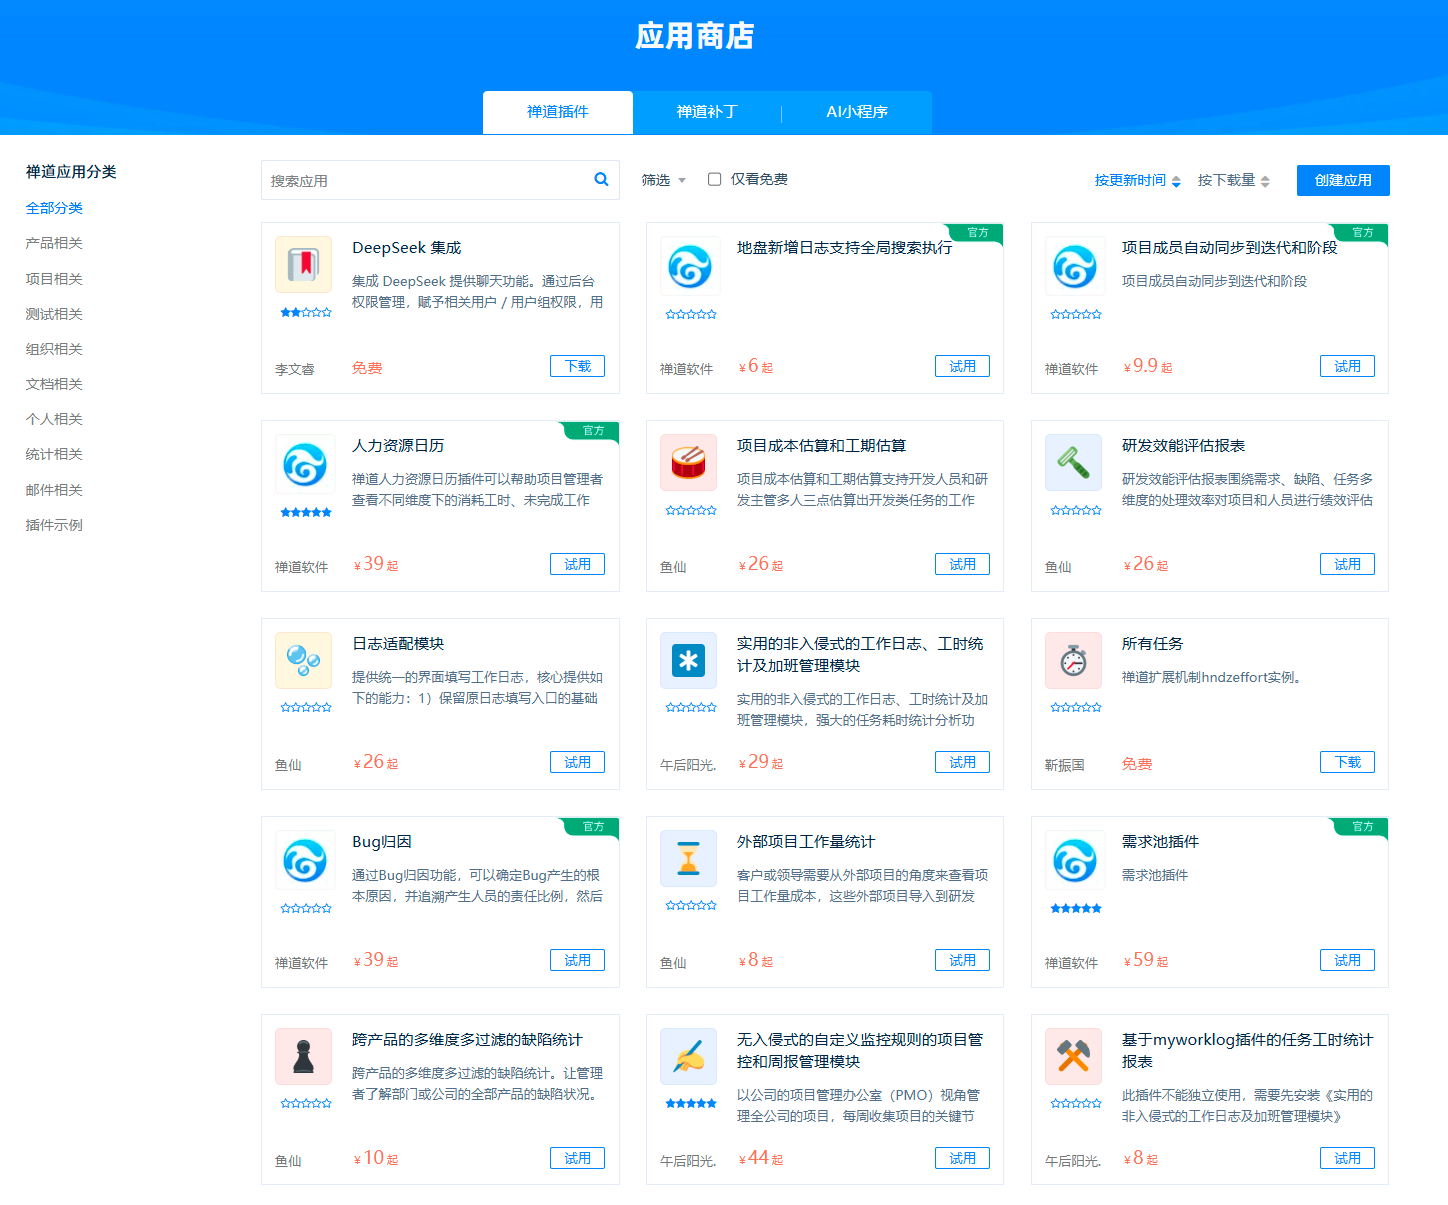Click the five-star rating under 需求池插件
The image size is (1448, 1205).
(1076, 908)
